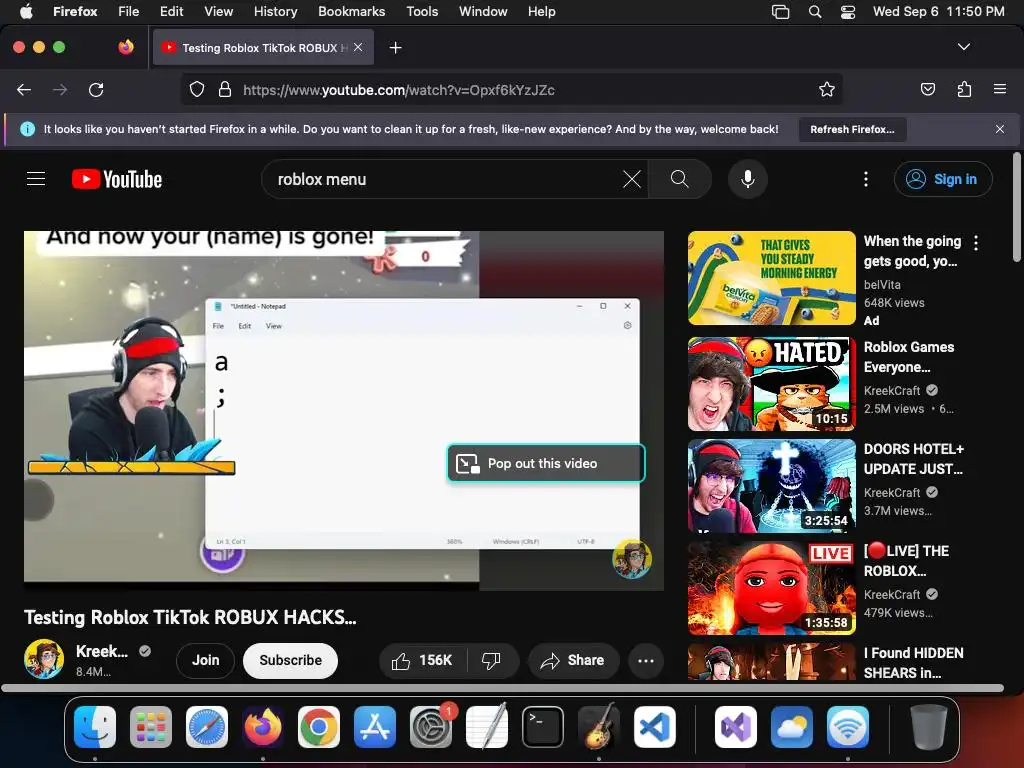Image resolution: width=1024 pixels, height=768 pixels.
Task: Open the File menu
Action: coord(129,11)
